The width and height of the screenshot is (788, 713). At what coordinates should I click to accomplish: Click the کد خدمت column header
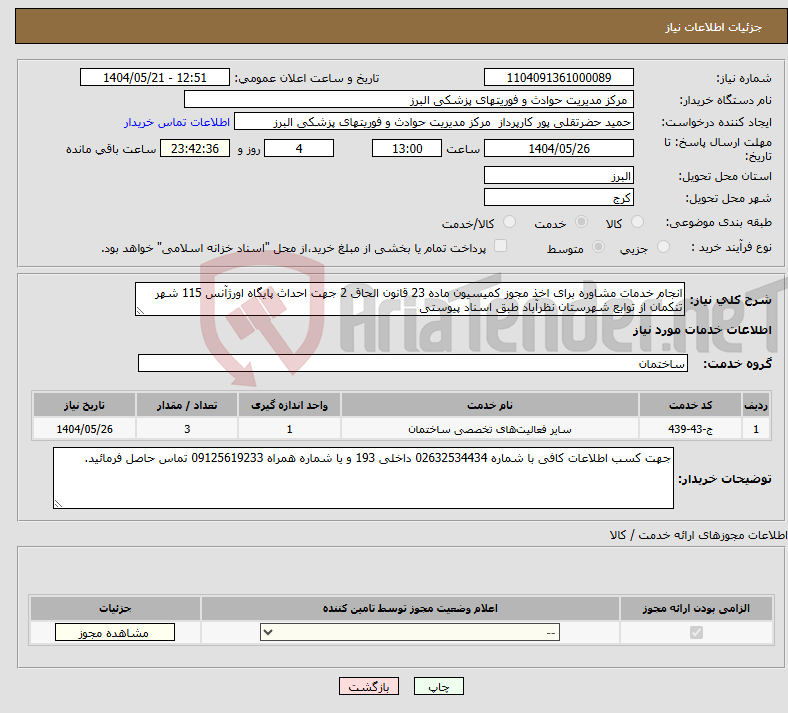tap(691, 405)
